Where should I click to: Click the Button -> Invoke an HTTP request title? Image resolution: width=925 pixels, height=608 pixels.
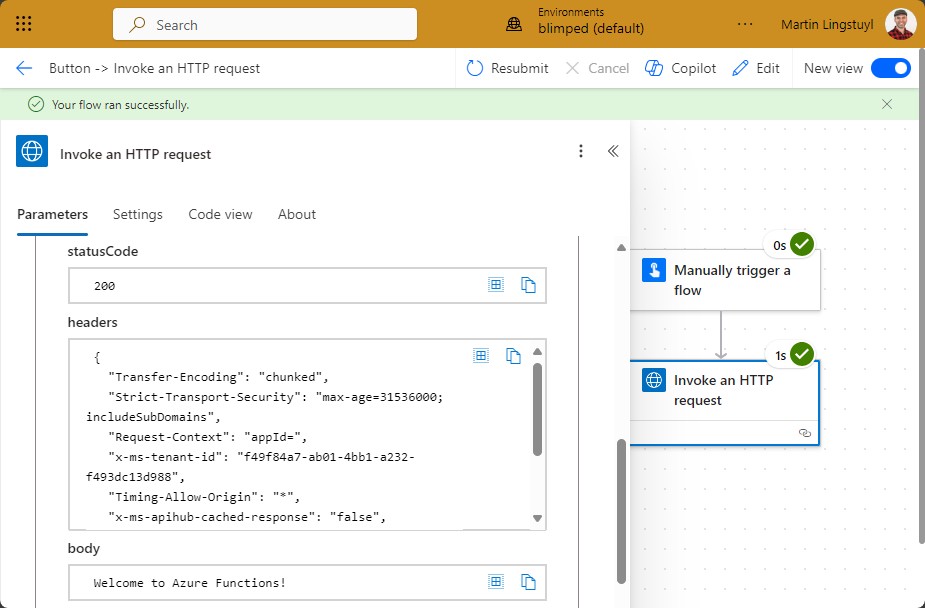155,68
